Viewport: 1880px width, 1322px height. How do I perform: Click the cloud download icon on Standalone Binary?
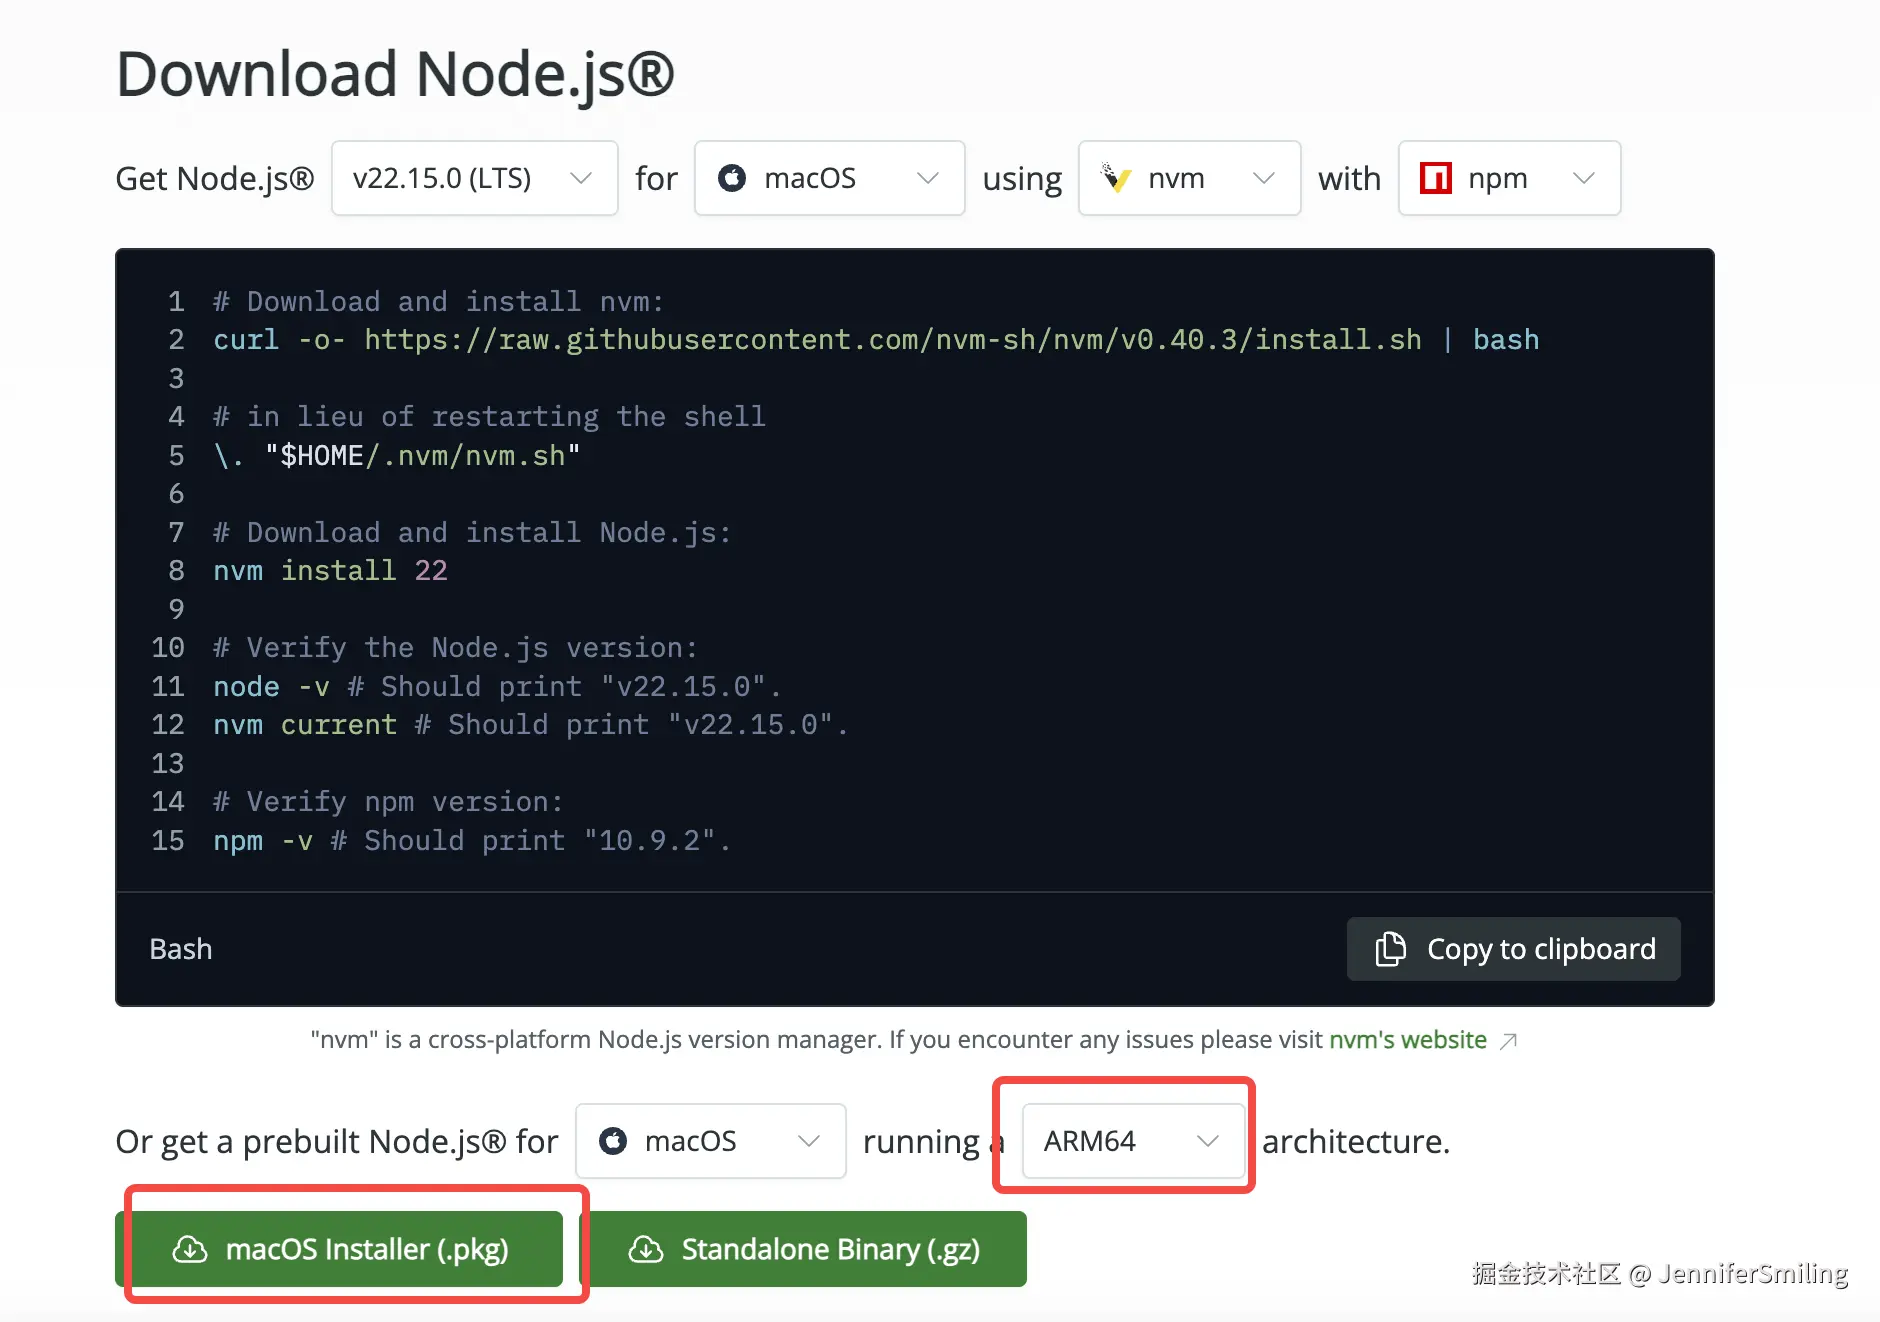point(646,1249)
